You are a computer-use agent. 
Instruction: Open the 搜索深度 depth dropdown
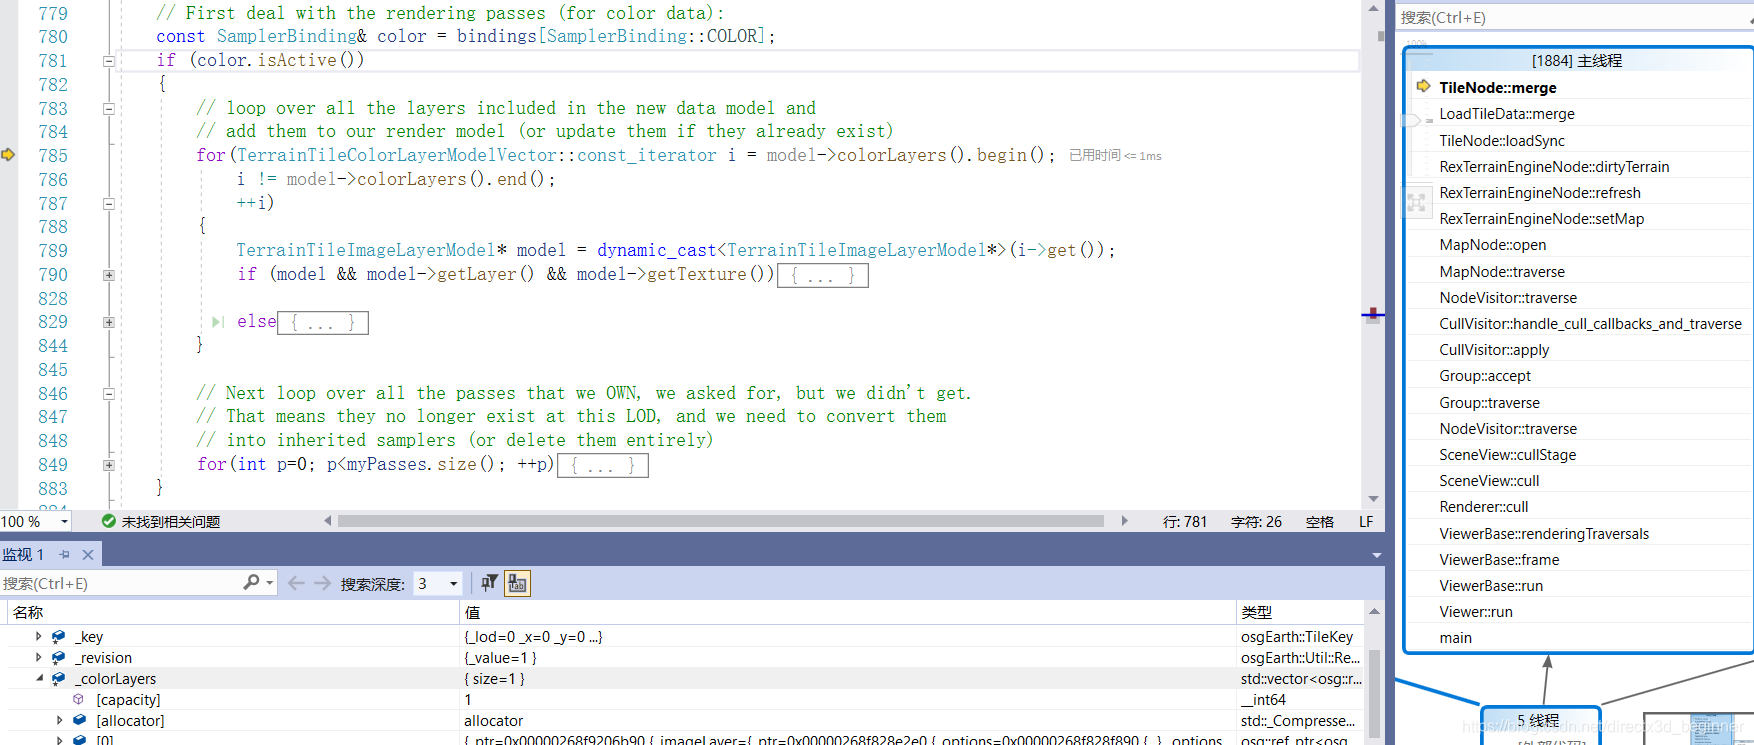pos(453,583)
